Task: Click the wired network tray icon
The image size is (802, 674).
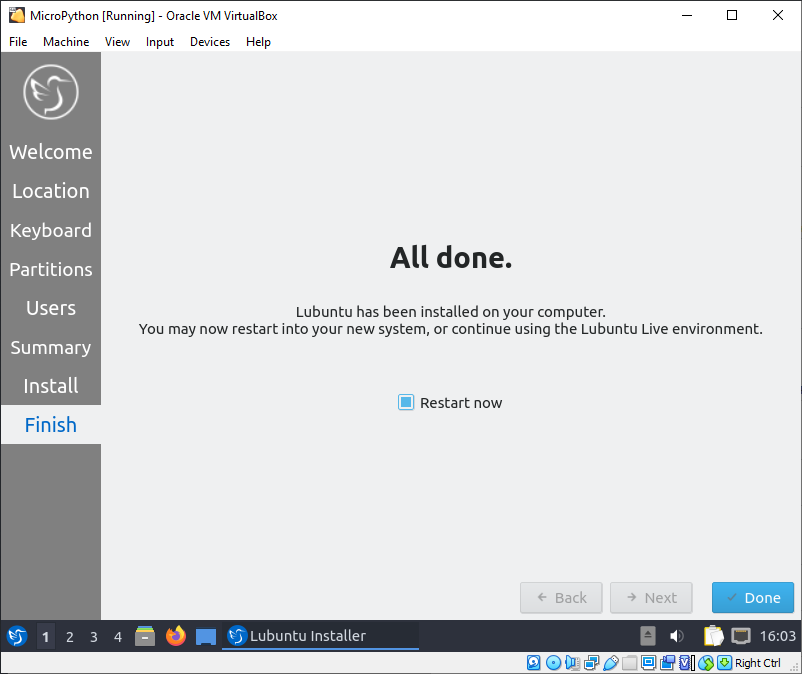Action: (x=740, y=636)
